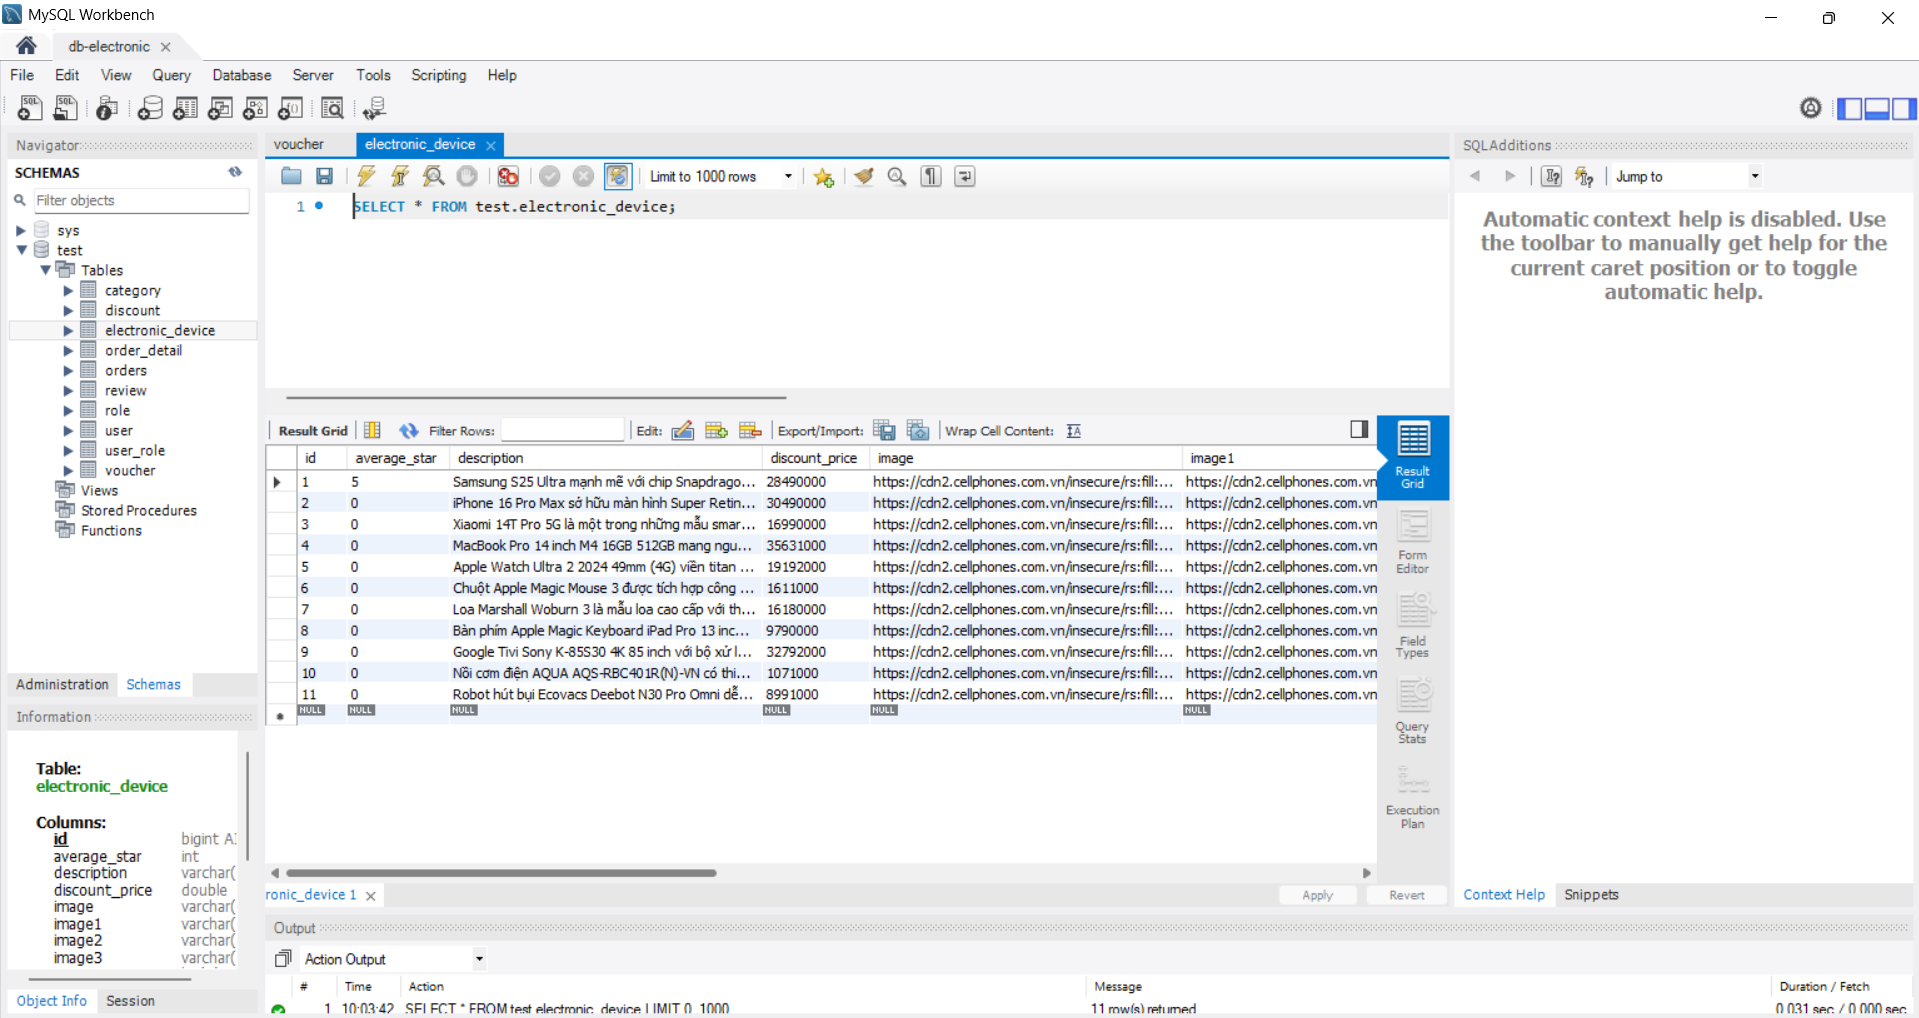The image size is (1919, 1018).
Task: Collapse the Tables node
Action: tap(45, 270)
